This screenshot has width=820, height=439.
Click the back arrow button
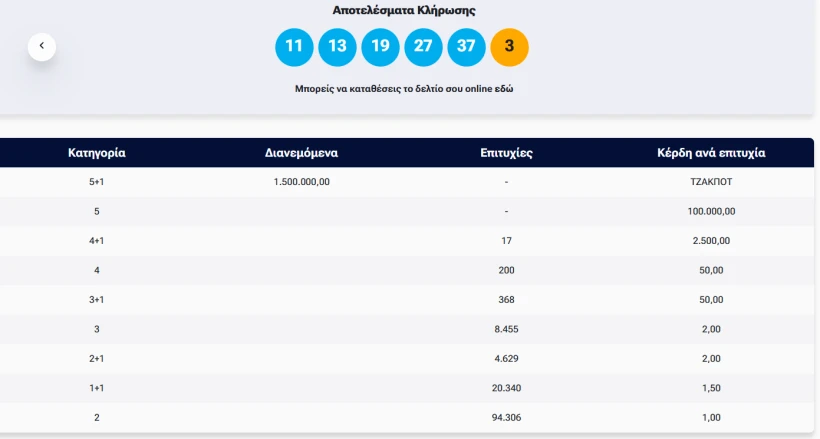pyautogui.click(x=42, y=46)
